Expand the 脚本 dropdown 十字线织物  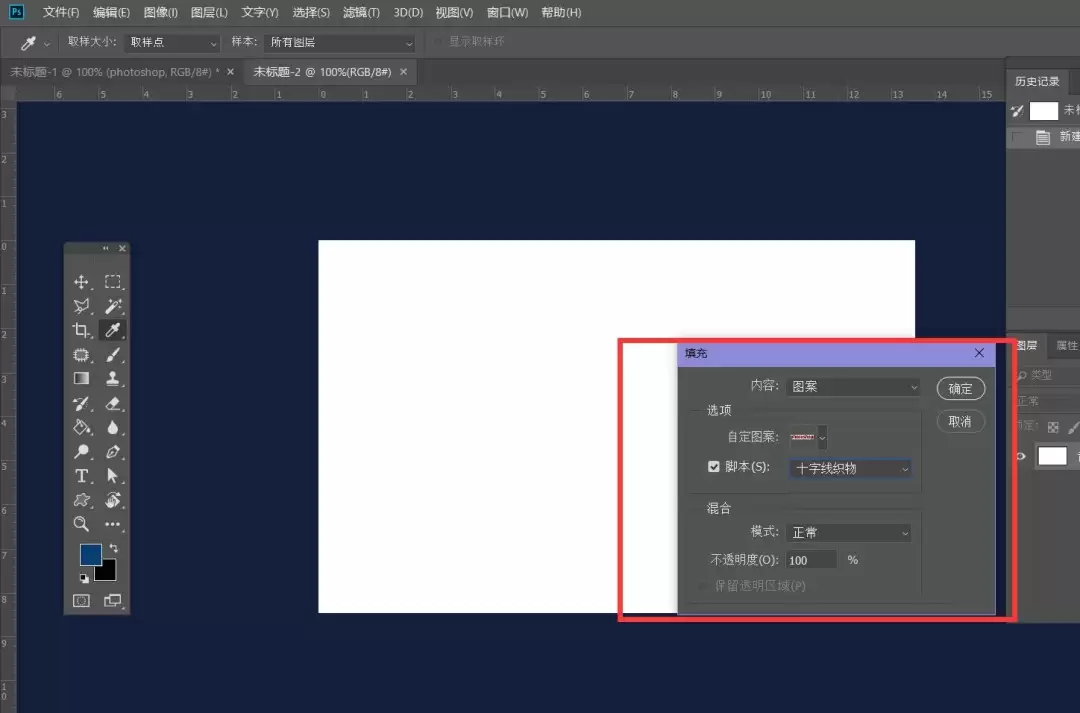click(x=851, y=468)
